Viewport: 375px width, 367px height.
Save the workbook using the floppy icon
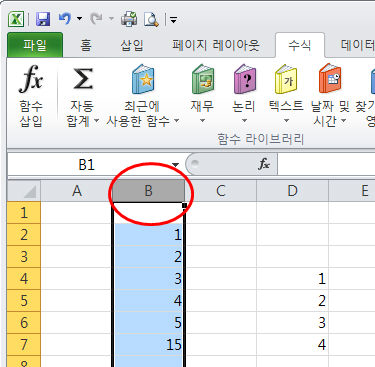pos(43,19)
